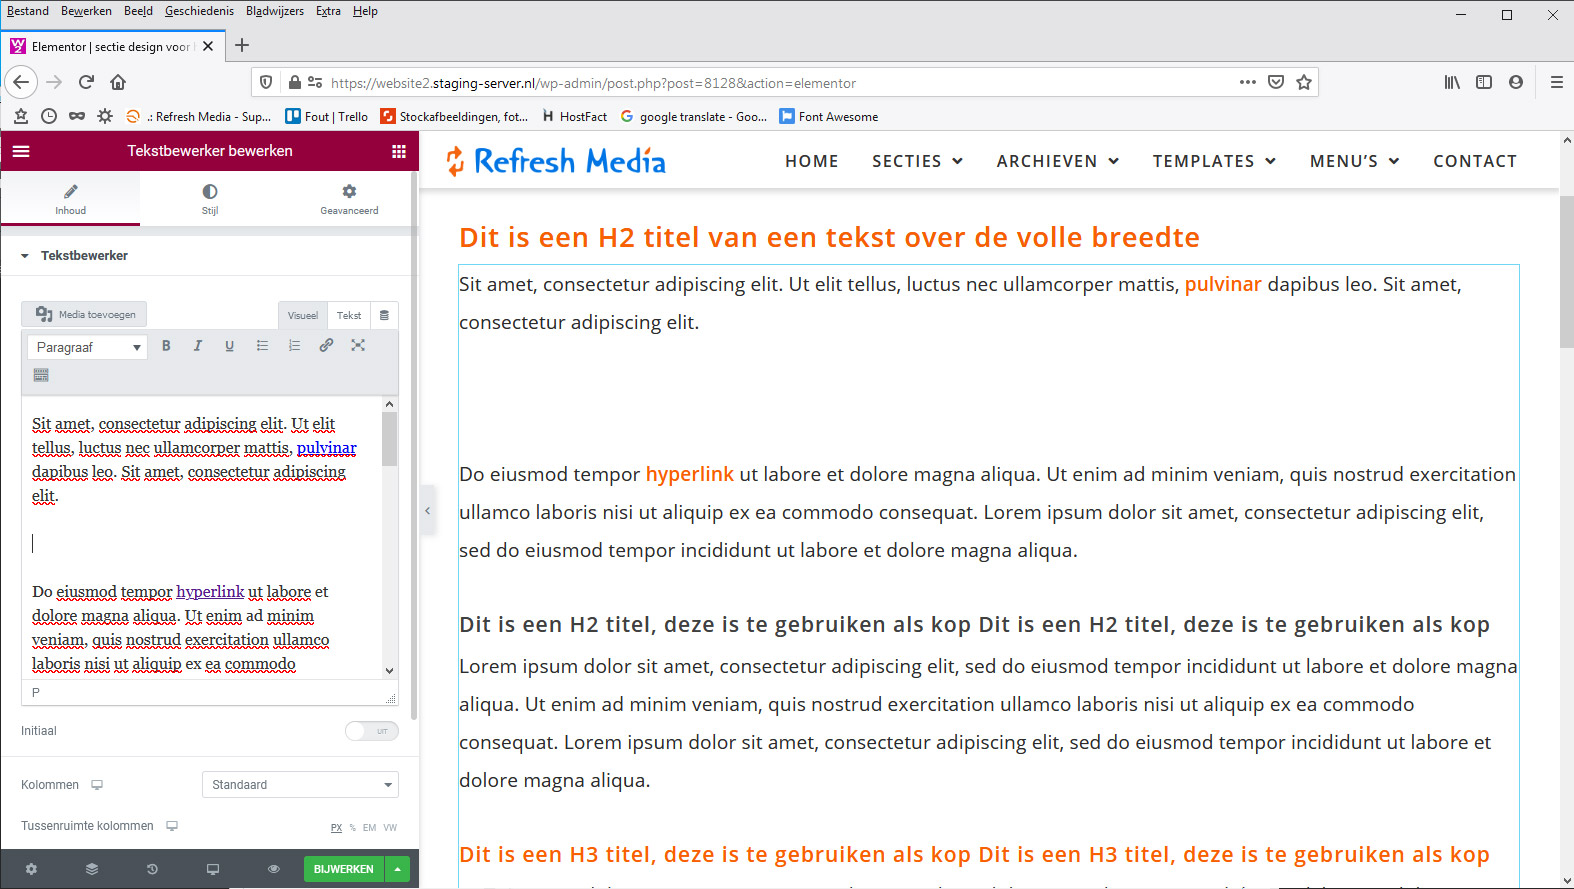The height and width of the screenshot is (889, 1574).
Task: Open the Elementor widgets grid panel
Action: [x=399, y=151]
